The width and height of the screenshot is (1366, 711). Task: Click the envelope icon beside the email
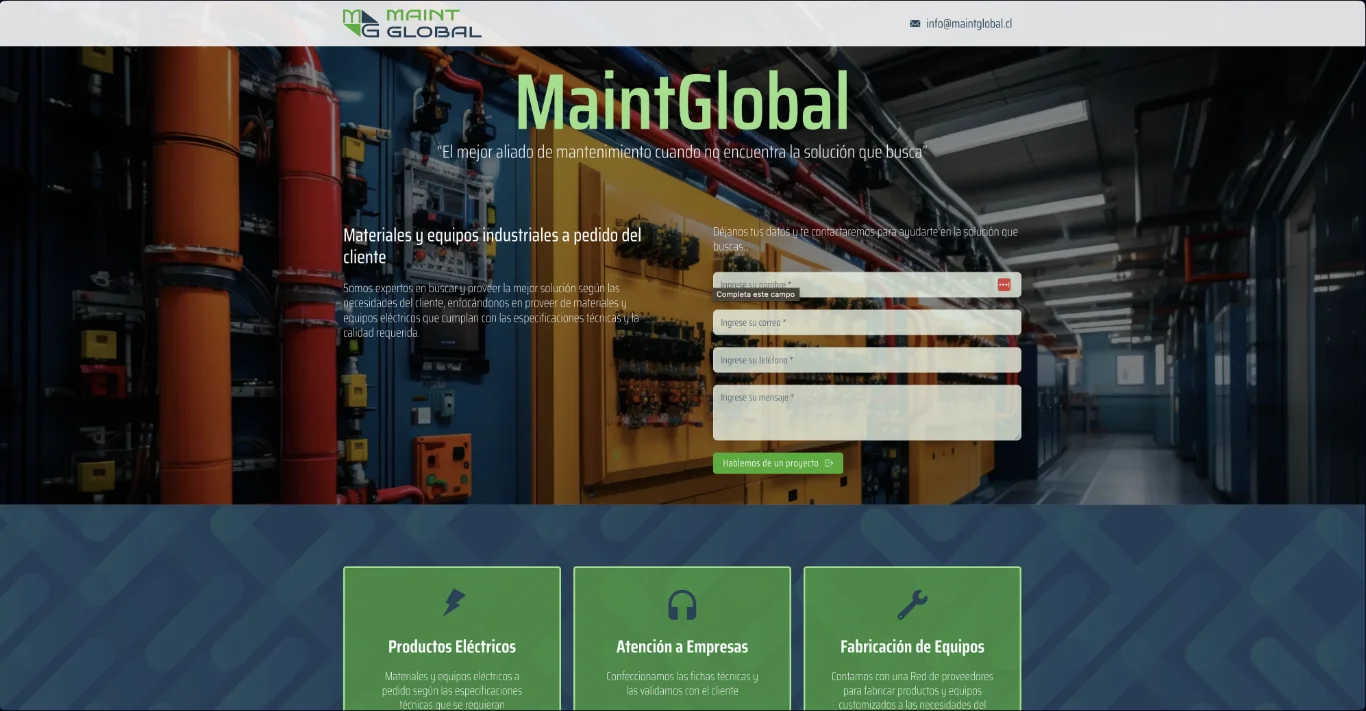tap(915, 24)
